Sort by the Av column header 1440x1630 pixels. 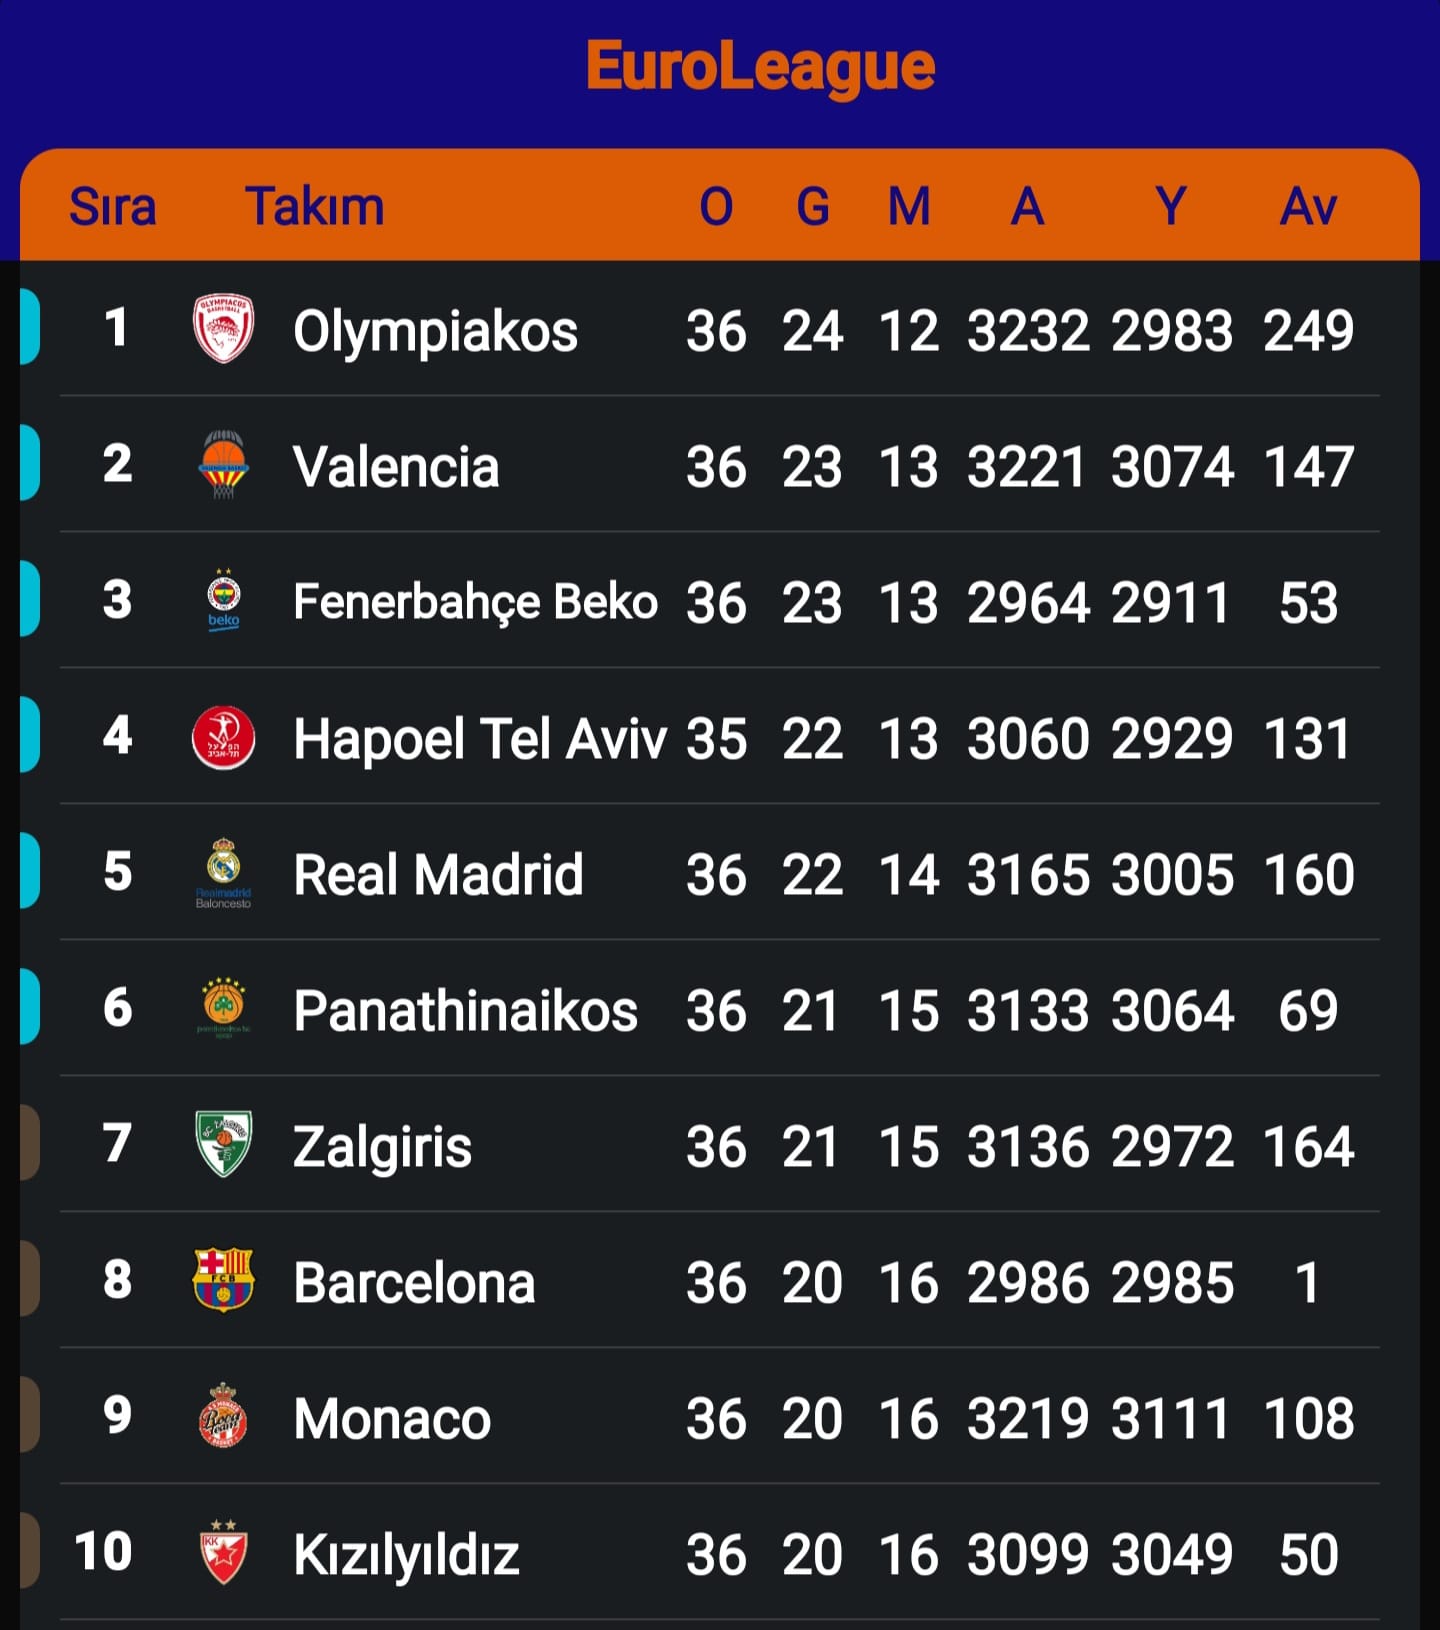click(x=1308, y=207)
